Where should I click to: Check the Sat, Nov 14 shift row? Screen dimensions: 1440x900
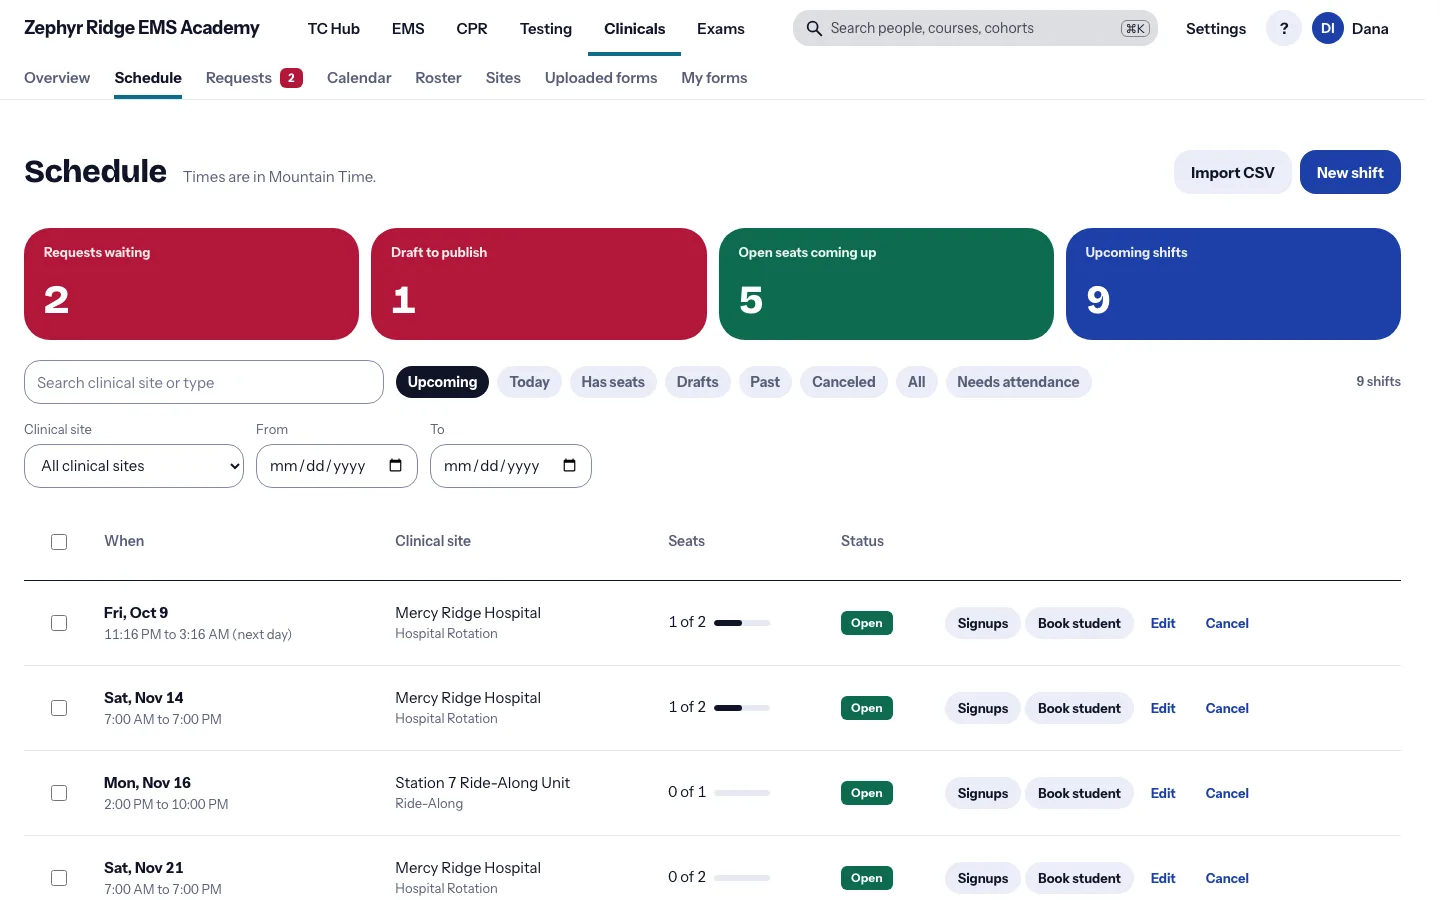pyautogui.click(x=59, y=708)
